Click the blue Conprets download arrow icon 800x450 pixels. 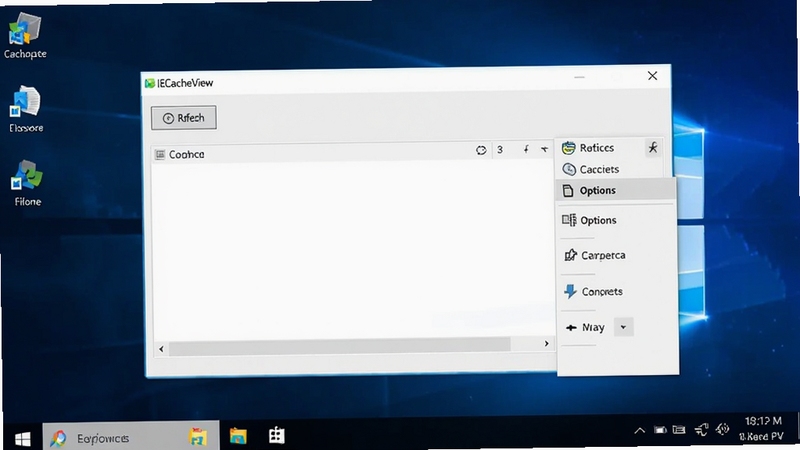point(570,292)
